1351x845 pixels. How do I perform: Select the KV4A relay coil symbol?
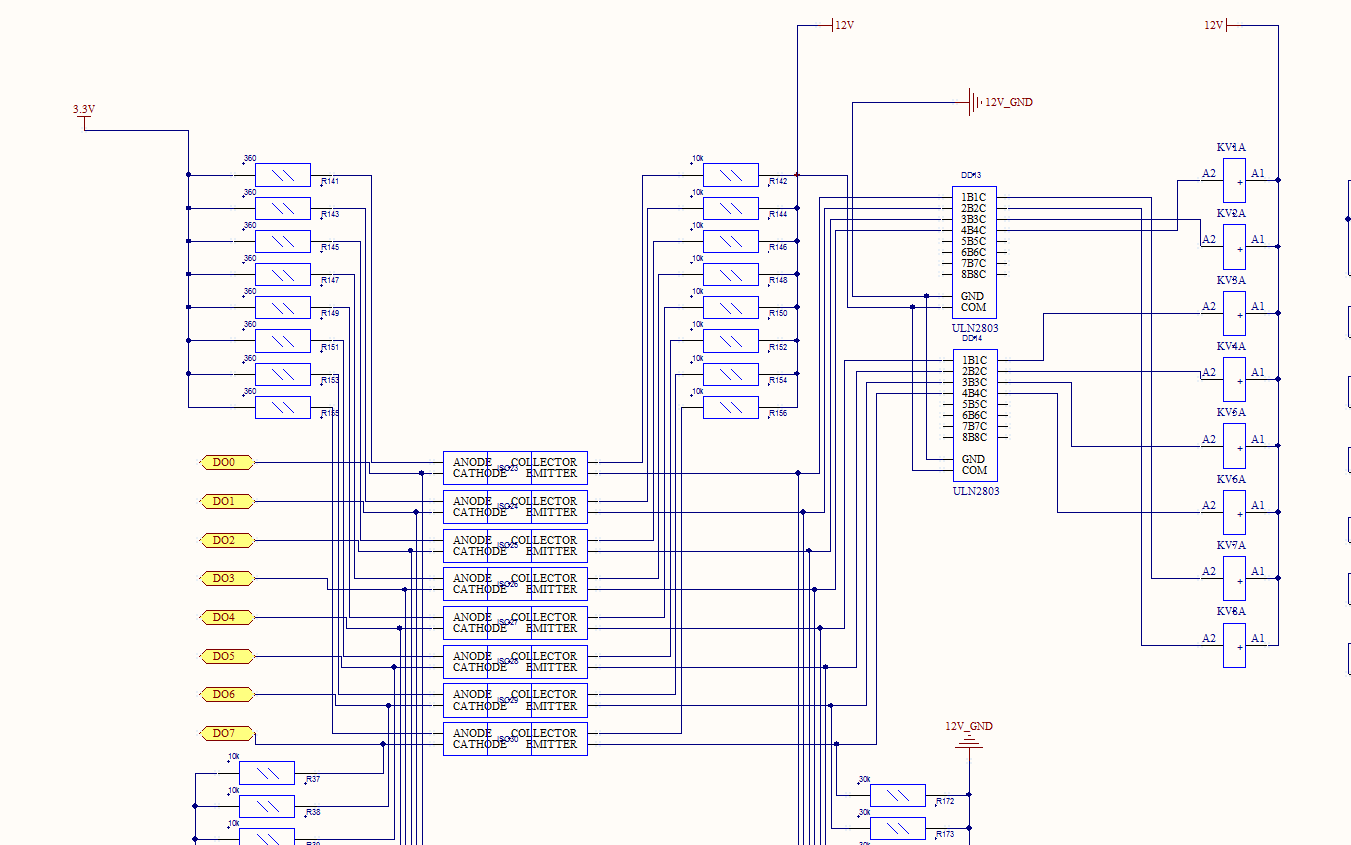pos(1234,379)
